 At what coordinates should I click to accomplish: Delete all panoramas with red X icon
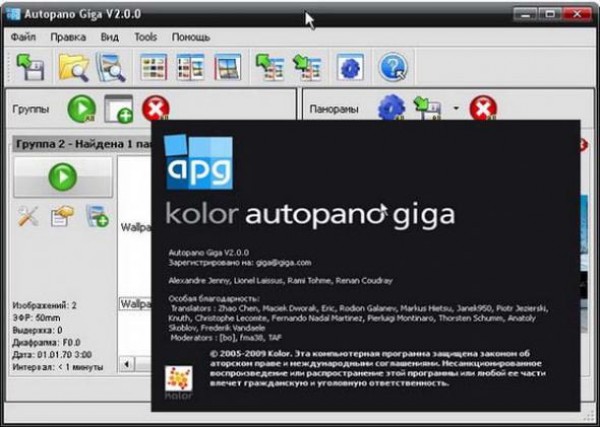[x=483, y=108]
